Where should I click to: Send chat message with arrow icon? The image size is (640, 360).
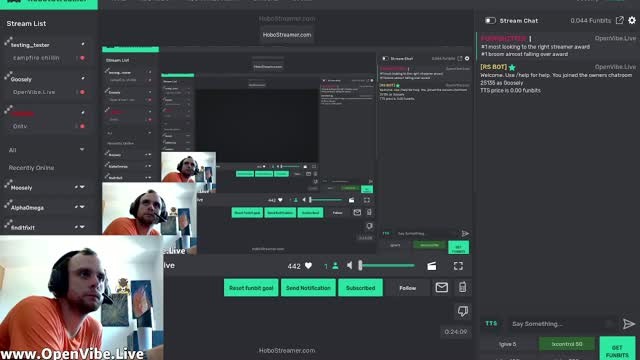point(629,324)
